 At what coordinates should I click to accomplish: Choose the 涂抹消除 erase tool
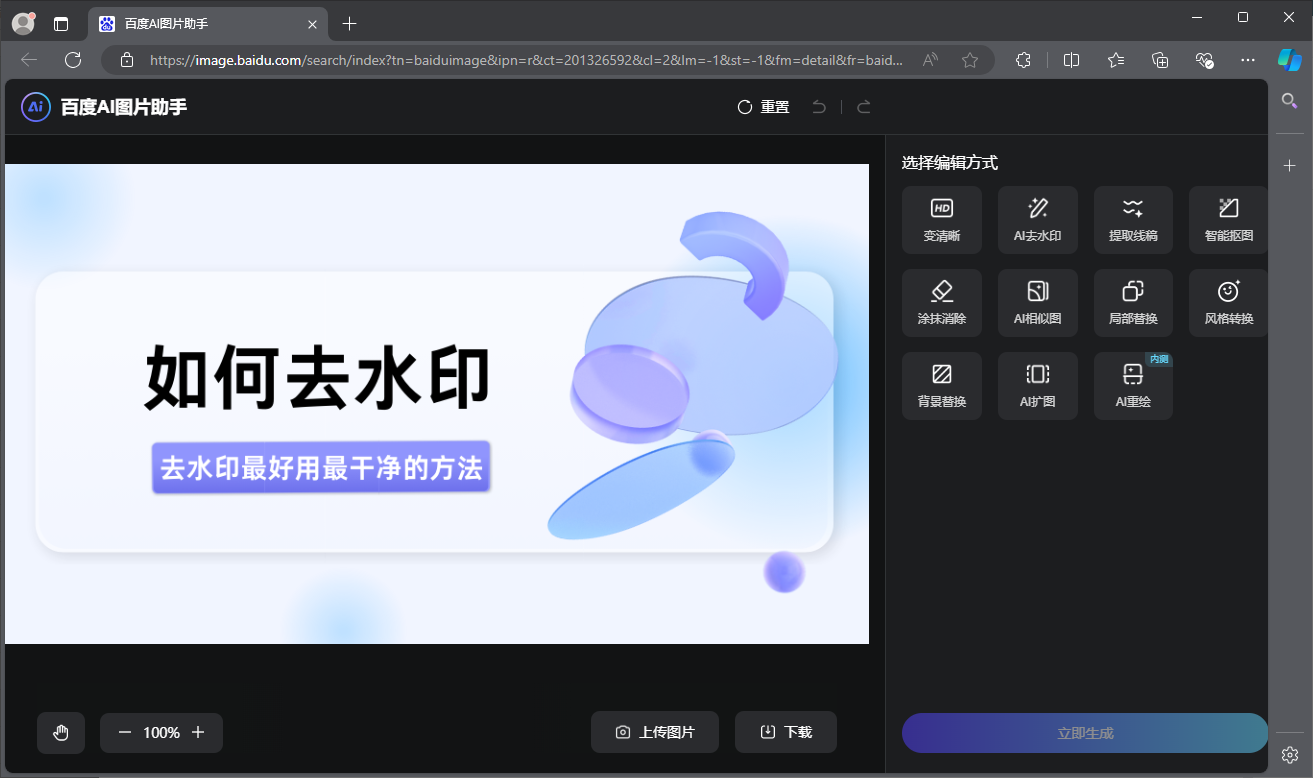tap(941, 302)
